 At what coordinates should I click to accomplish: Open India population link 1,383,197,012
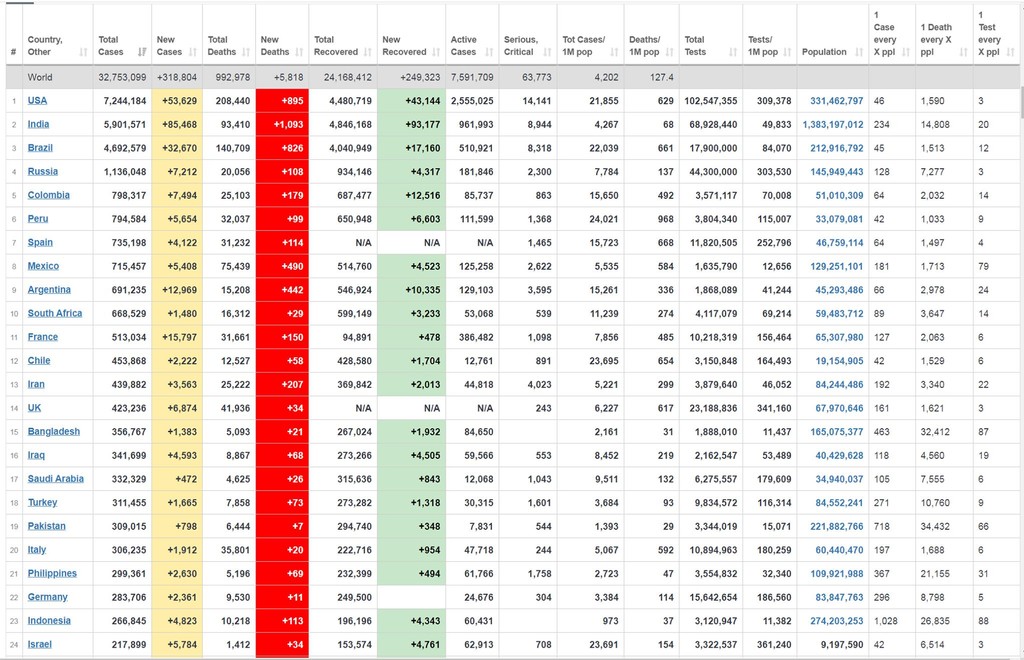pos(833,124)
